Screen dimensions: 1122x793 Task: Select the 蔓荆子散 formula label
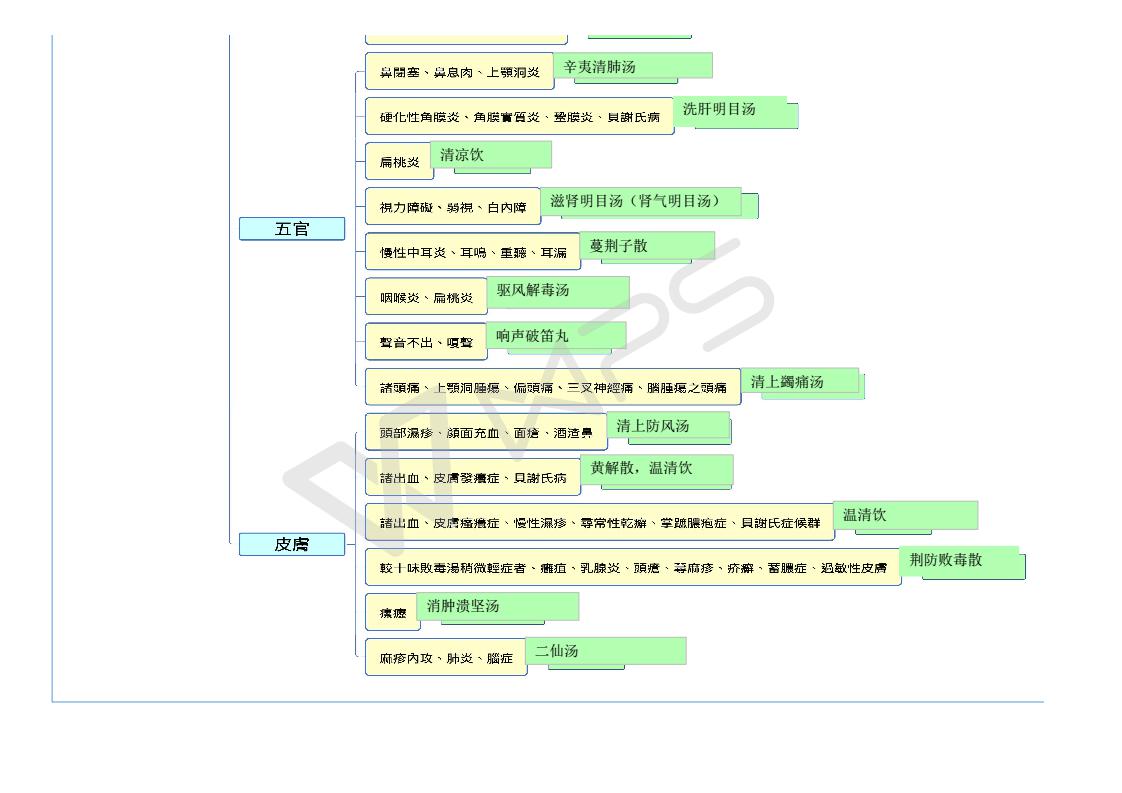click(x=647, y=246)
